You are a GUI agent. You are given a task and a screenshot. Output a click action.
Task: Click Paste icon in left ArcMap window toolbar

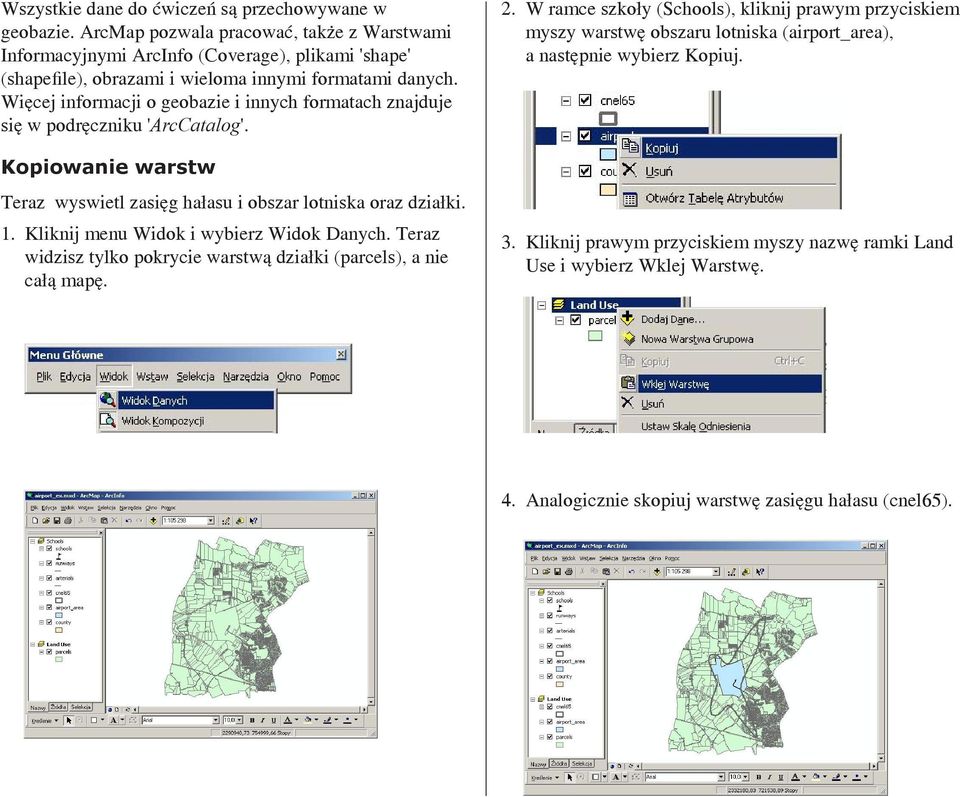[x=104, y=521]
